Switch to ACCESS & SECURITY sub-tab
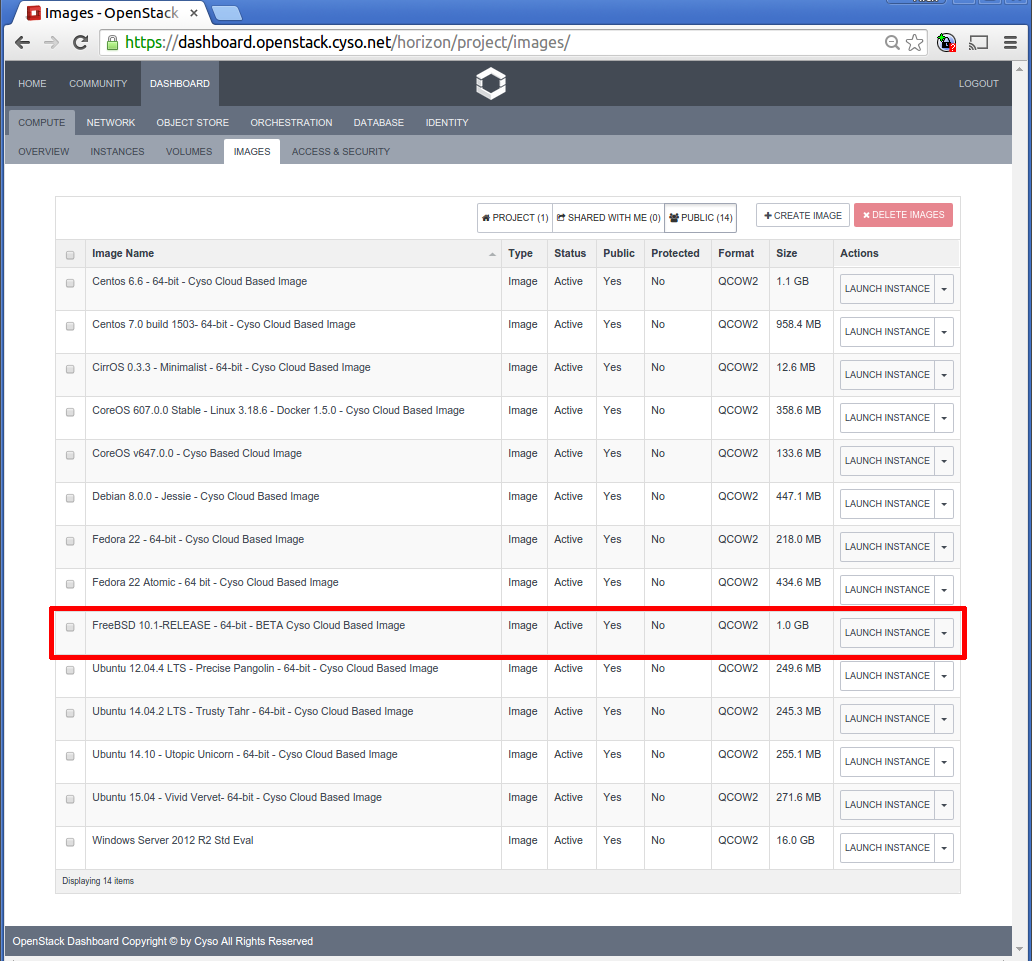Image resolution: width=1032 pixels, height=961 pixels. pyautogui.click(x=341, y=151)
